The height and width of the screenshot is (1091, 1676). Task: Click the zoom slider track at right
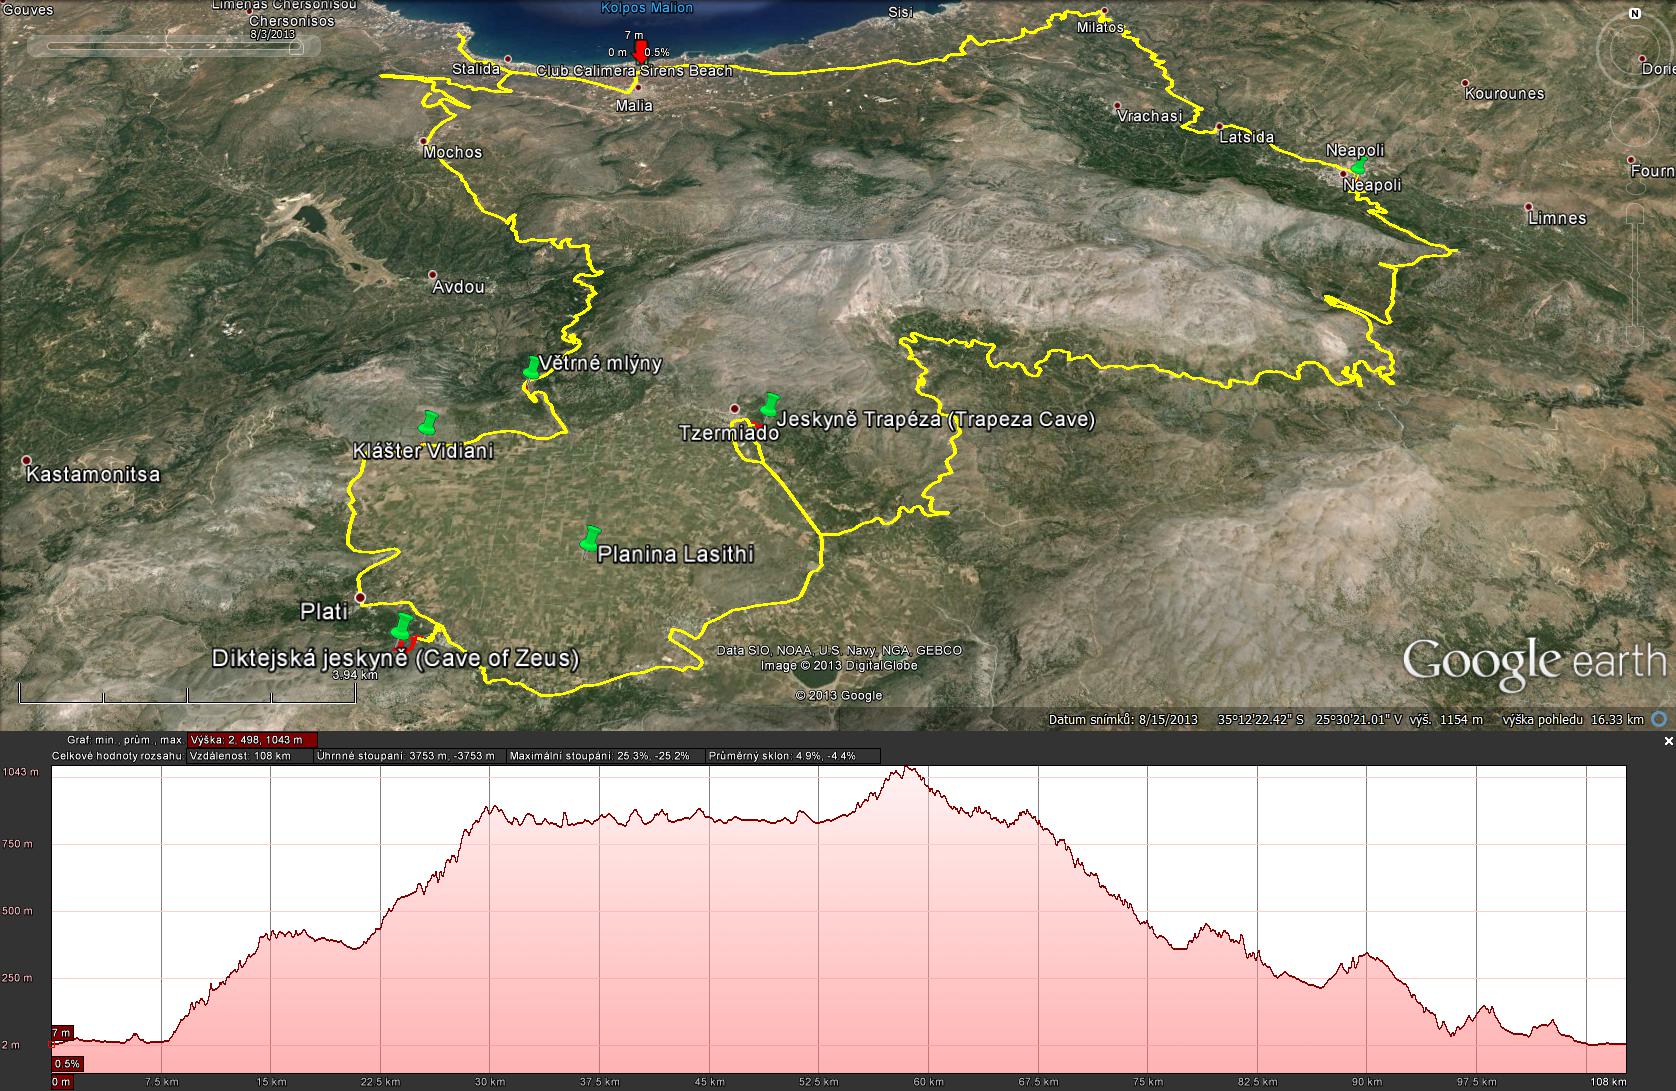[x=1635, y=275]
